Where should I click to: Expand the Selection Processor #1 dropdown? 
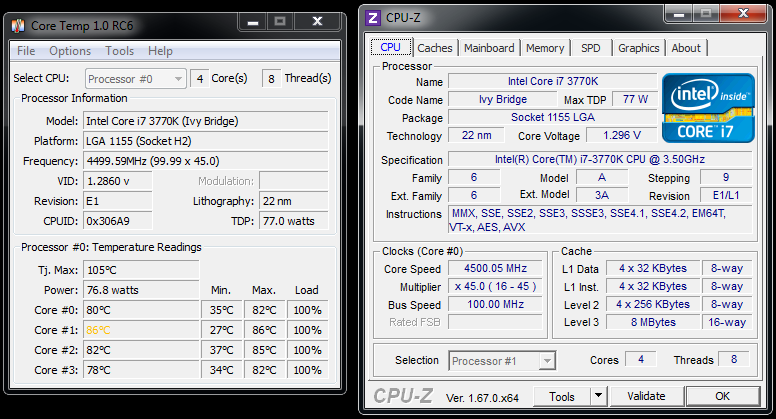pyautogui.click(x=502, y=360)
